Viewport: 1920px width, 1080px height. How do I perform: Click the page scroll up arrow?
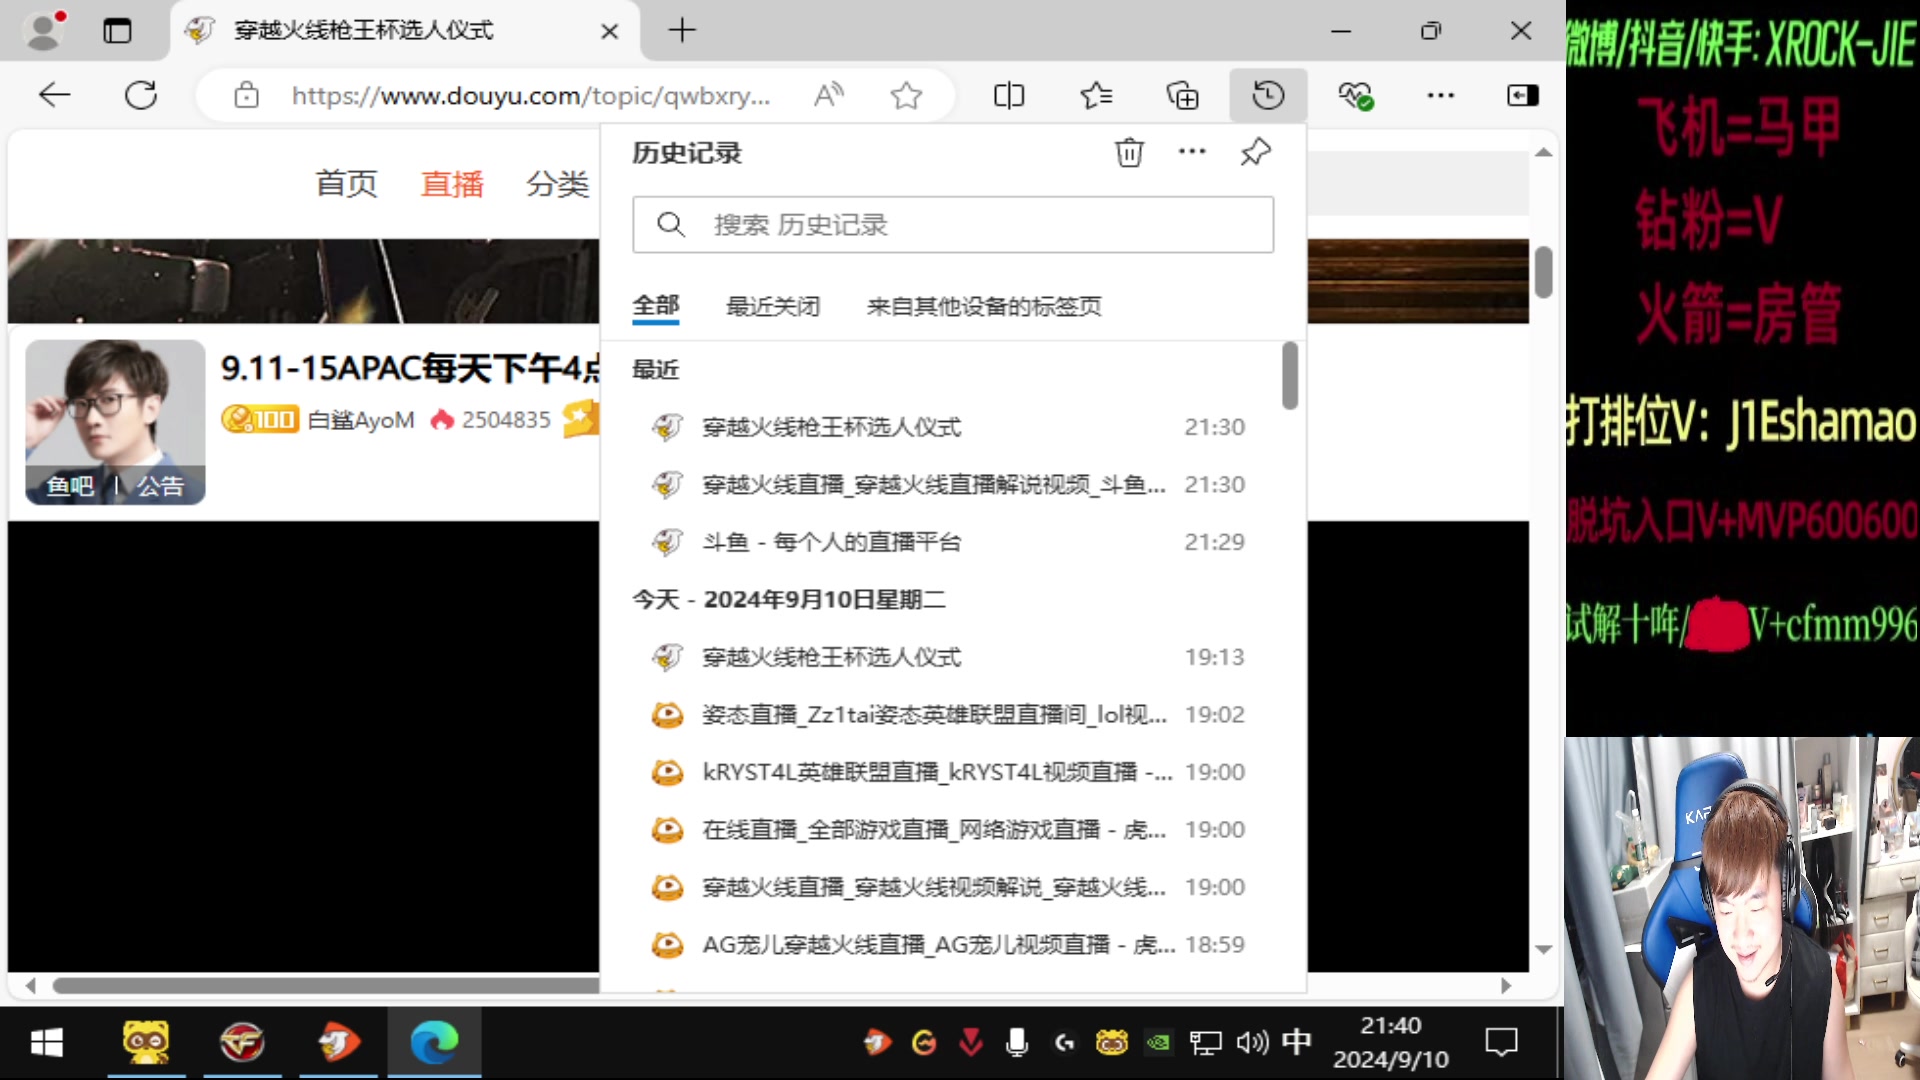[1543, 153]
